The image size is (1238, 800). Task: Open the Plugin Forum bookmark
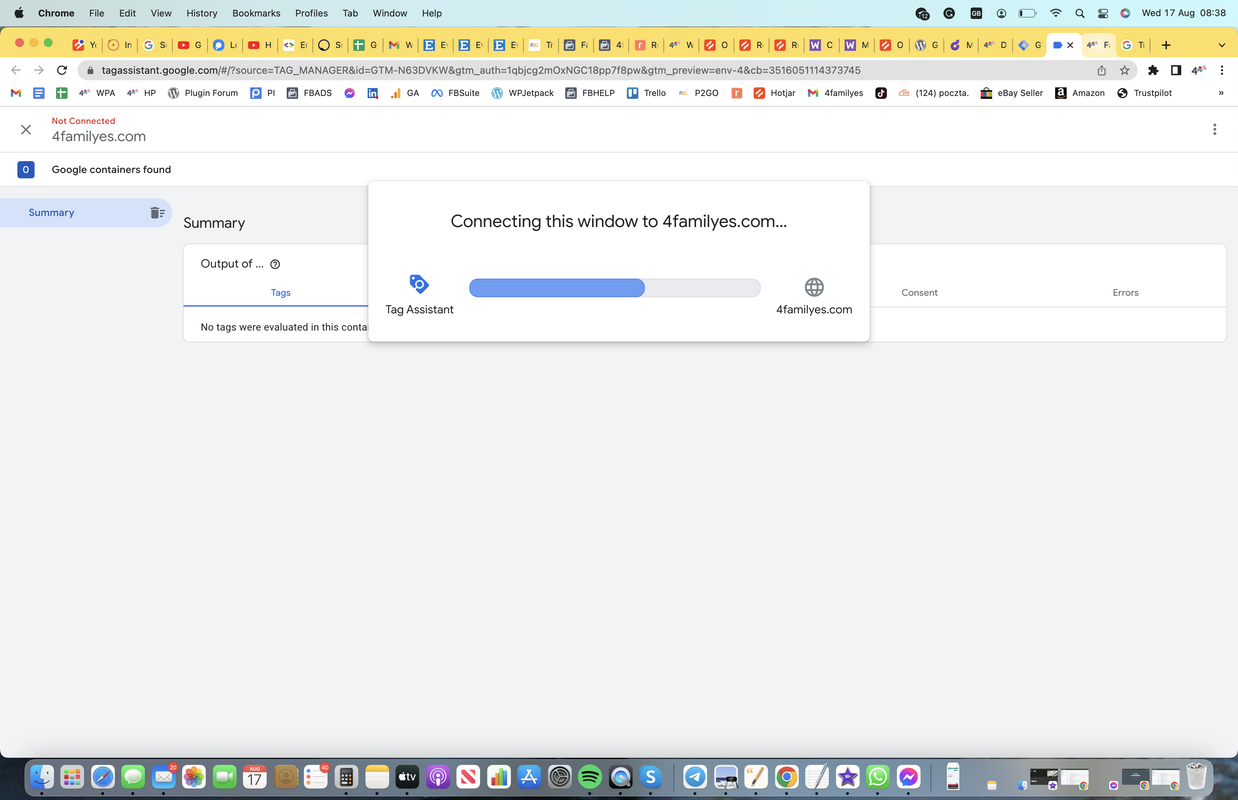coord(202,93)
